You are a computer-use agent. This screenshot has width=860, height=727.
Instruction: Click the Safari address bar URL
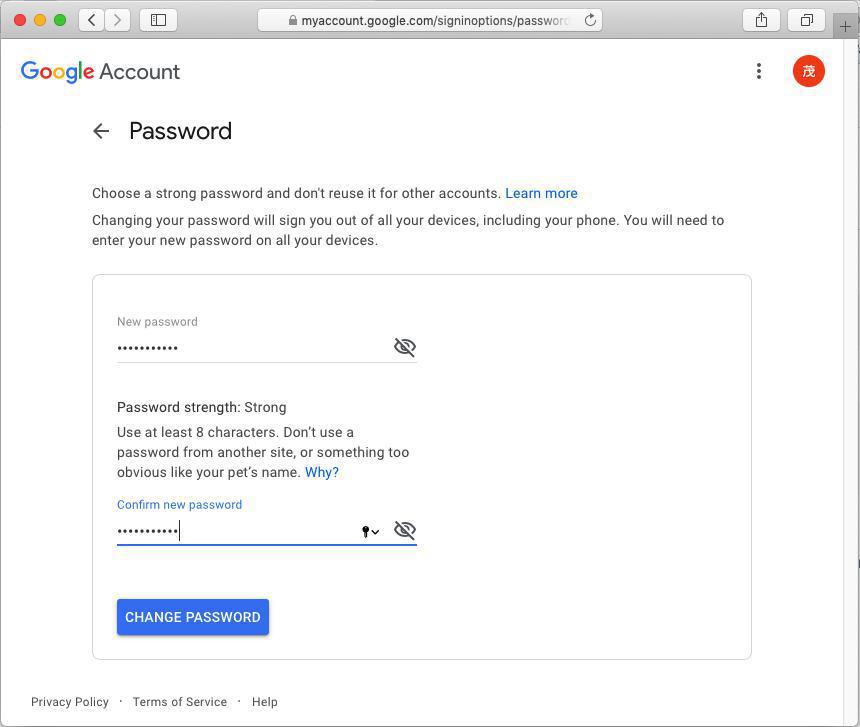430,20
